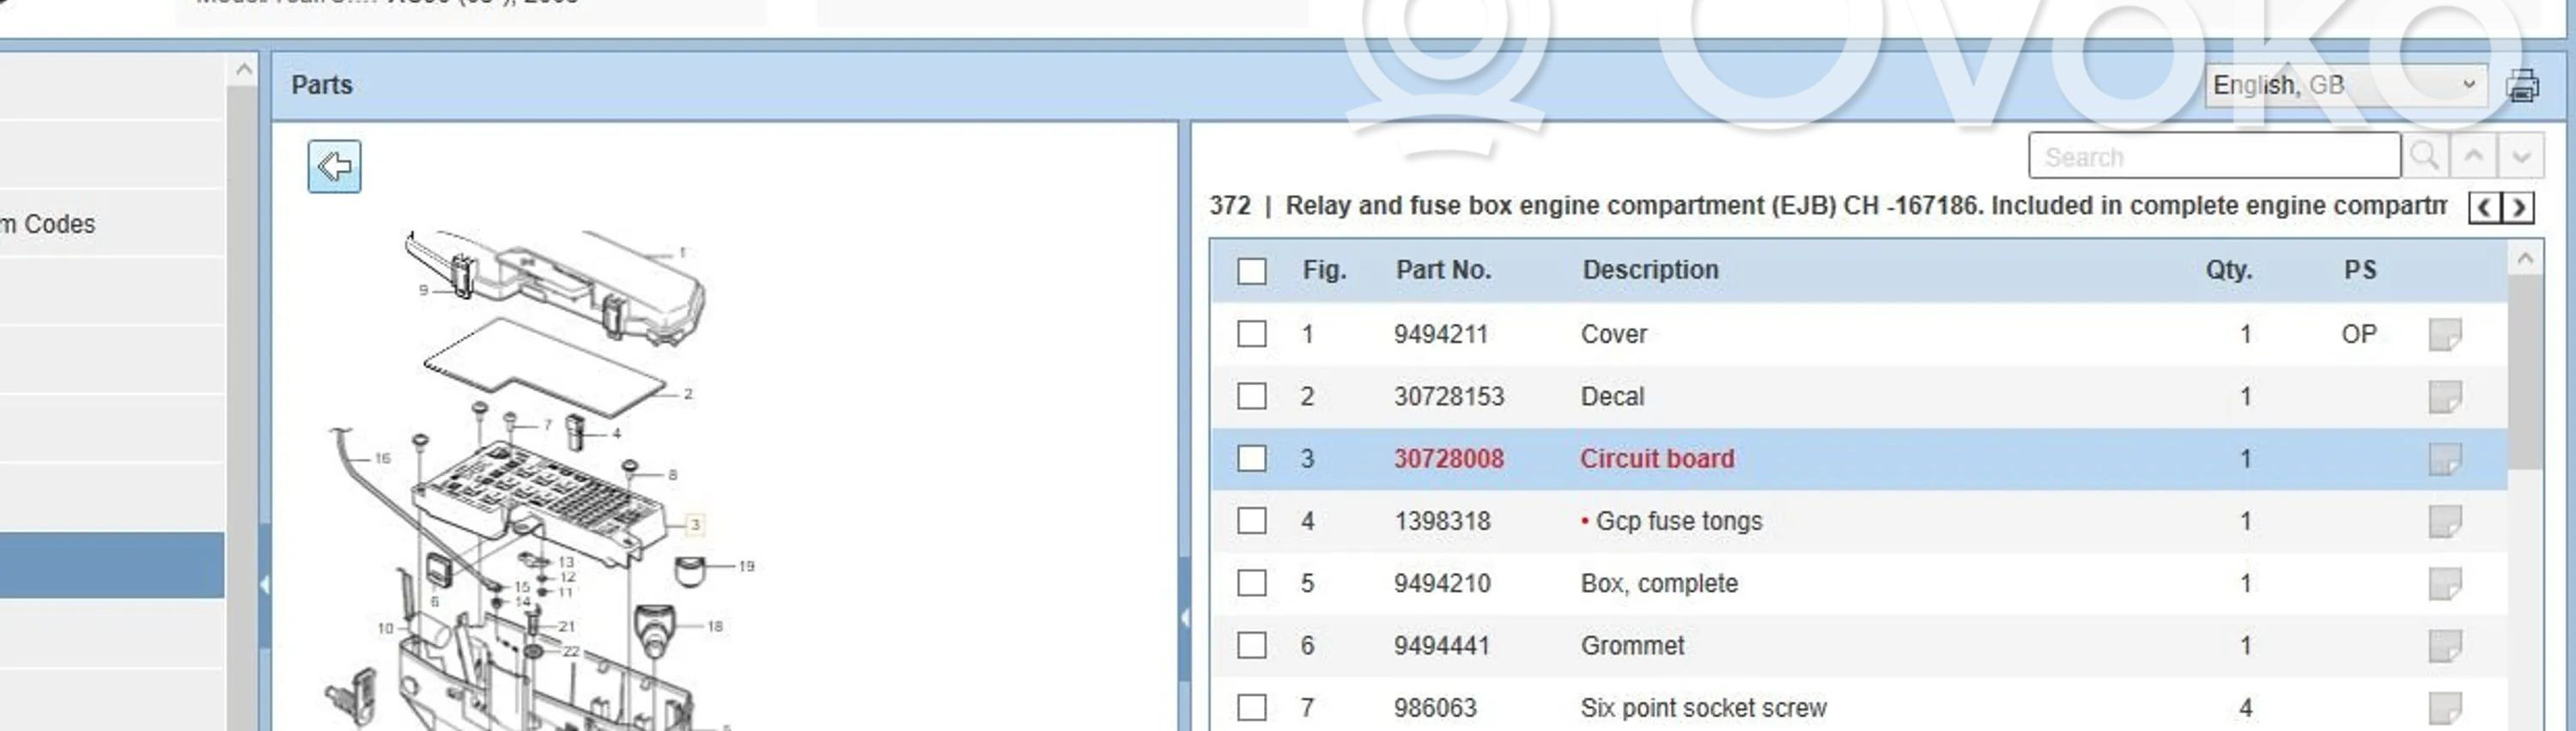Show the next parts section with right chevron
The width and height of the screenshot is (2576, 731).
(x=2519, y=207)
